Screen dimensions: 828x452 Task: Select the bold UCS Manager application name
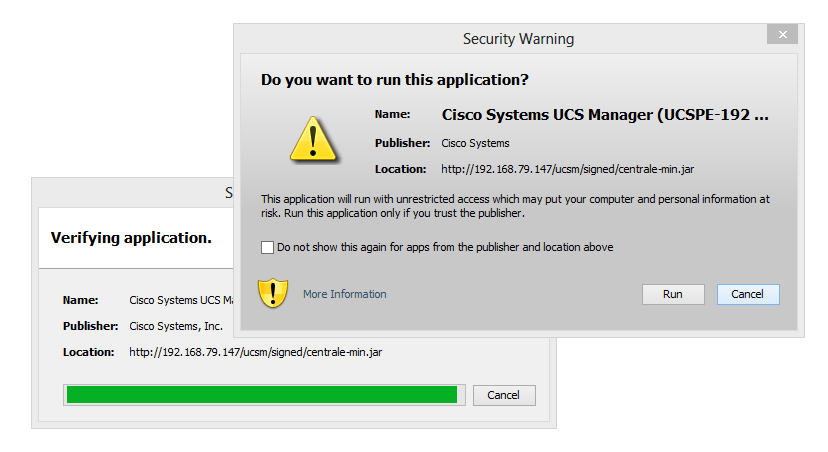click(x=605, y=115)
